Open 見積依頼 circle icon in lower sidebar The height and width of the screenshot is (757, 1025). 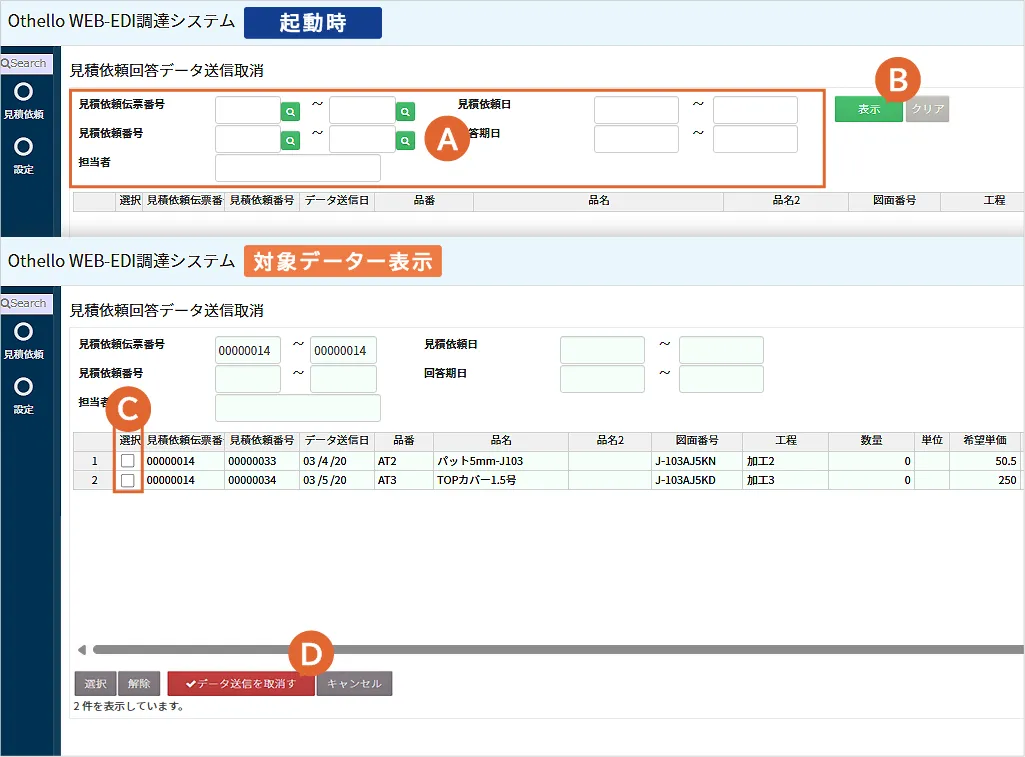pyautogui.click(x=24, y=331)
